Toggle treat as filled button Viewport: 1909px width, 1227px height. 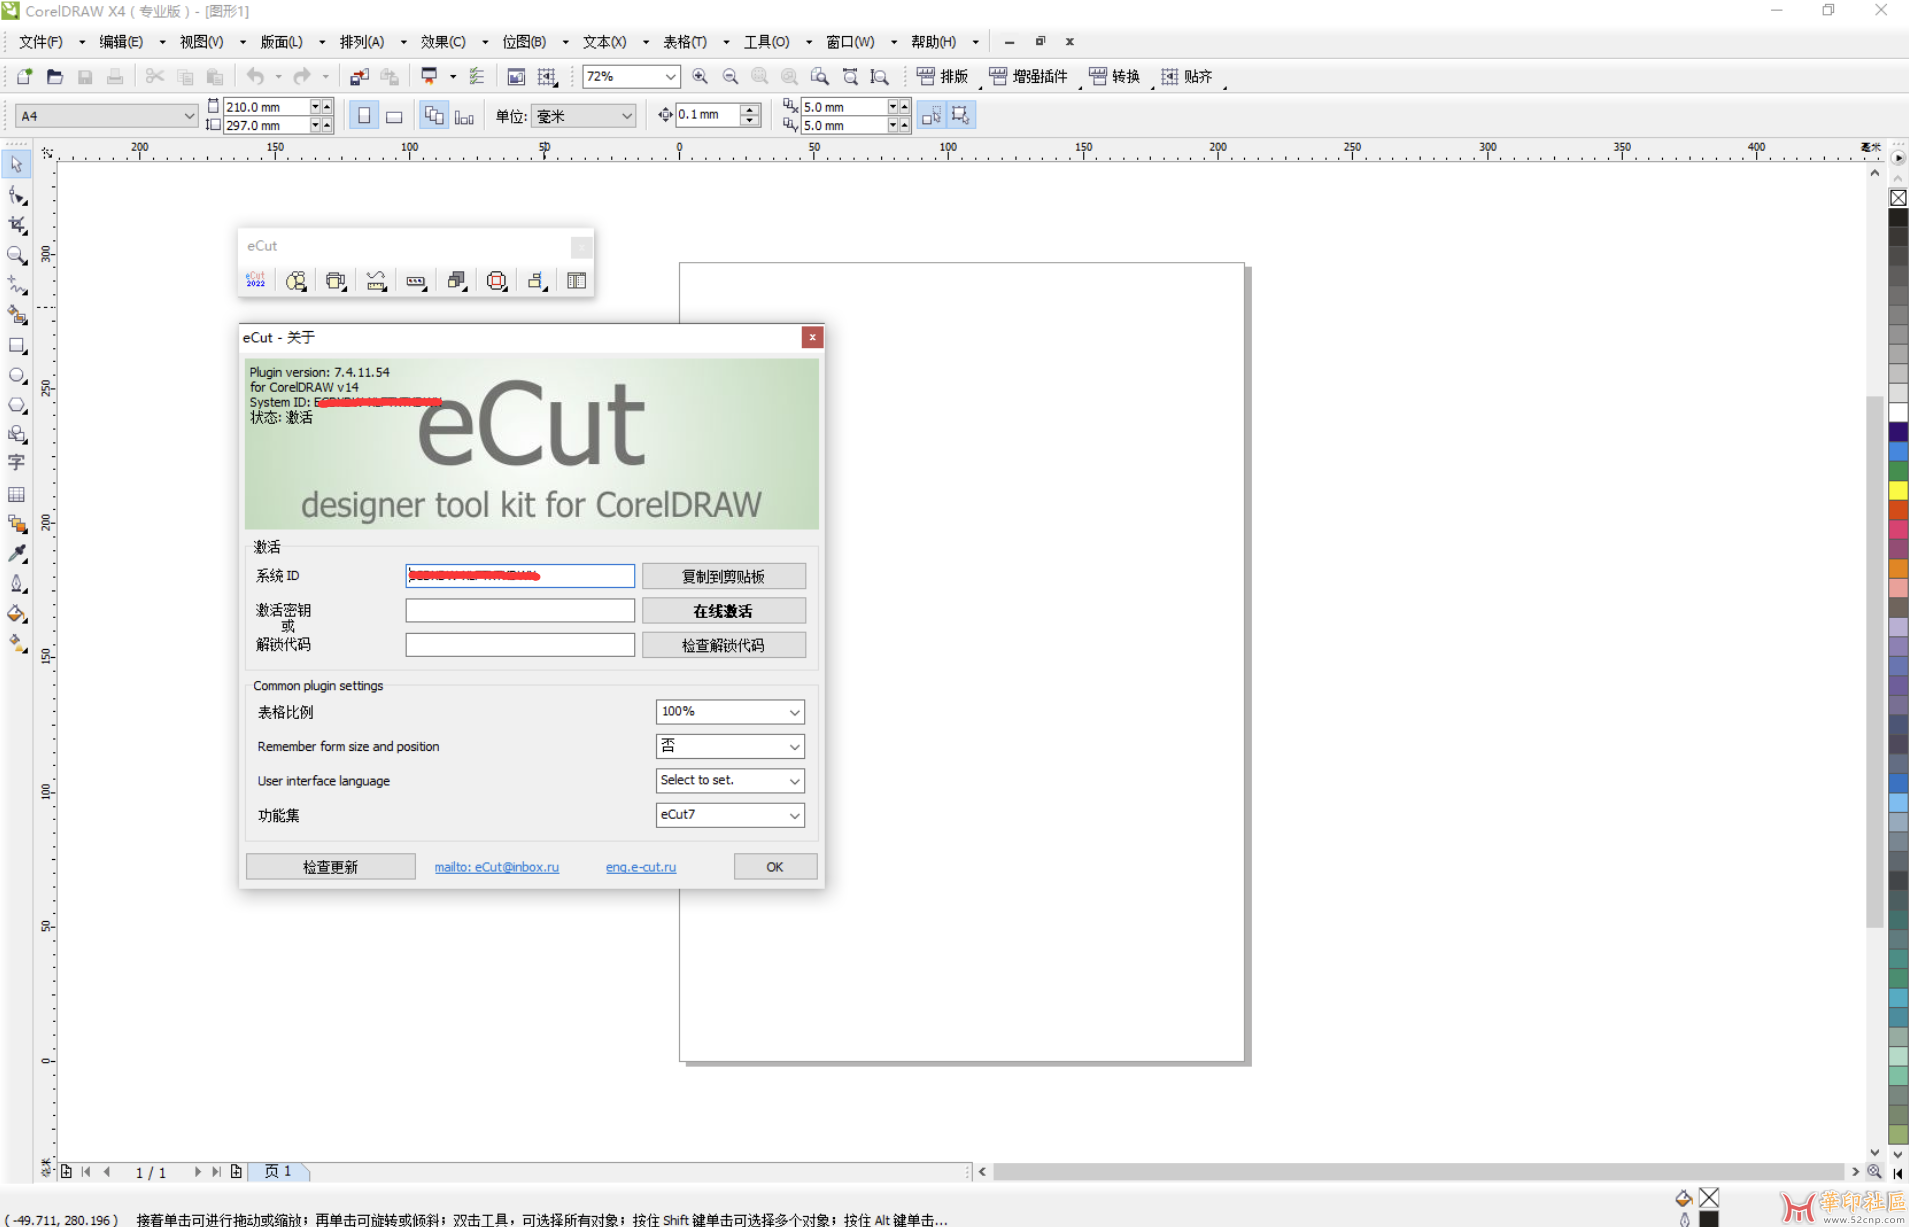point(960,116)
